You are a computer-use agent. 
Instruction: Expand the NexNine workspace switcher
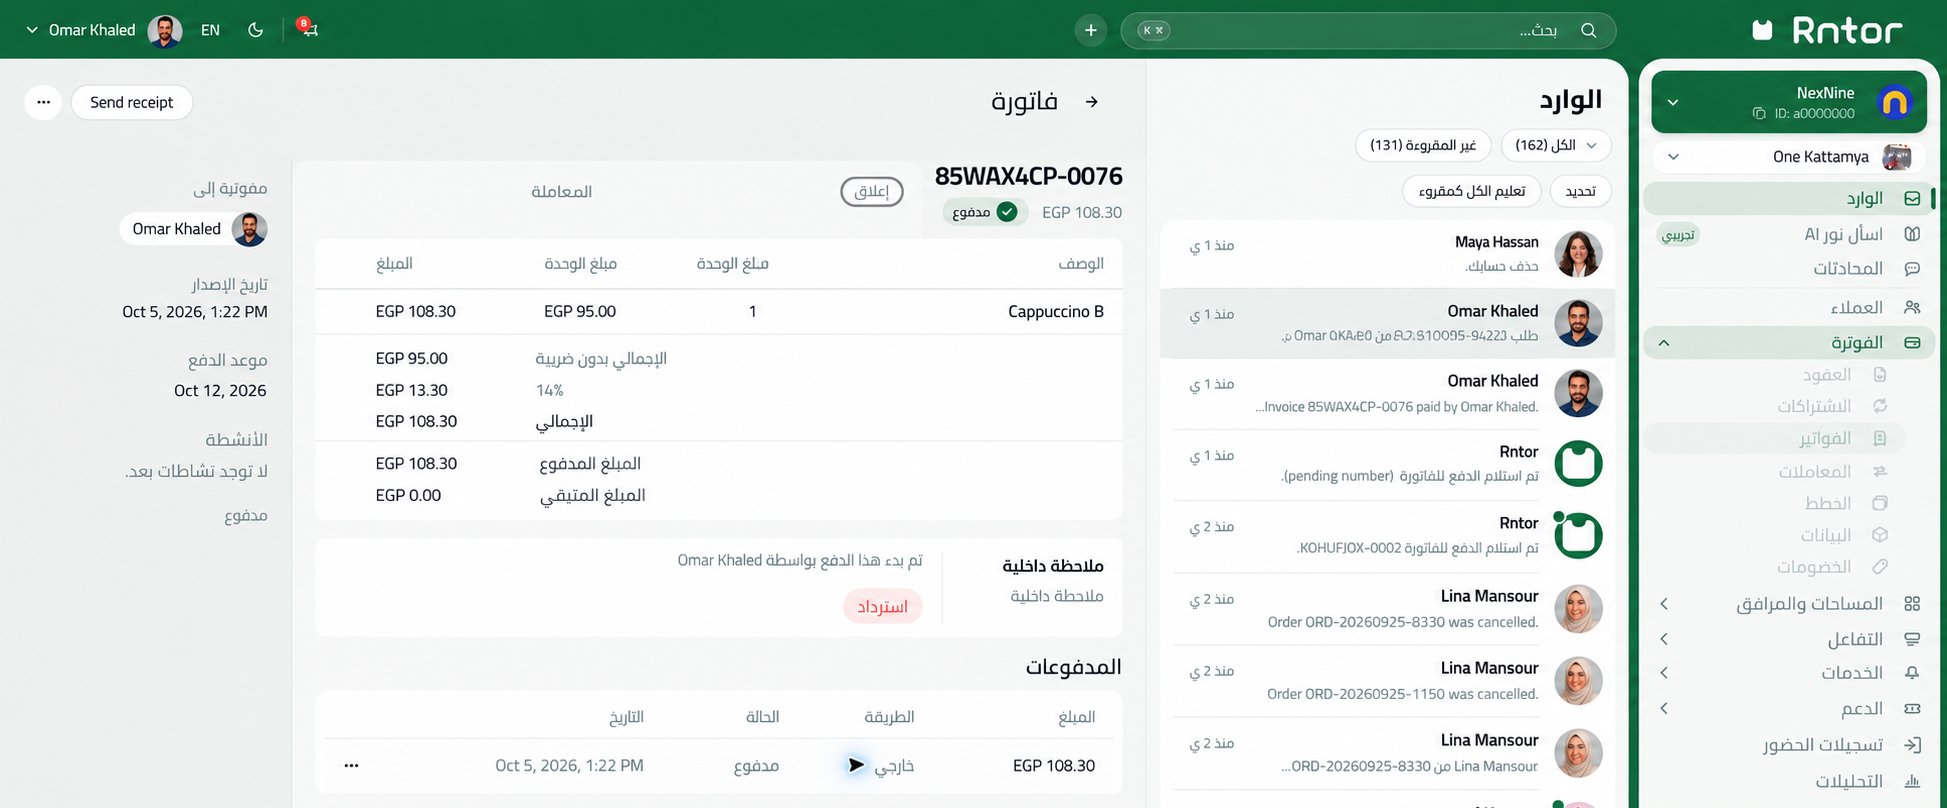click(x=1673, y=102)
